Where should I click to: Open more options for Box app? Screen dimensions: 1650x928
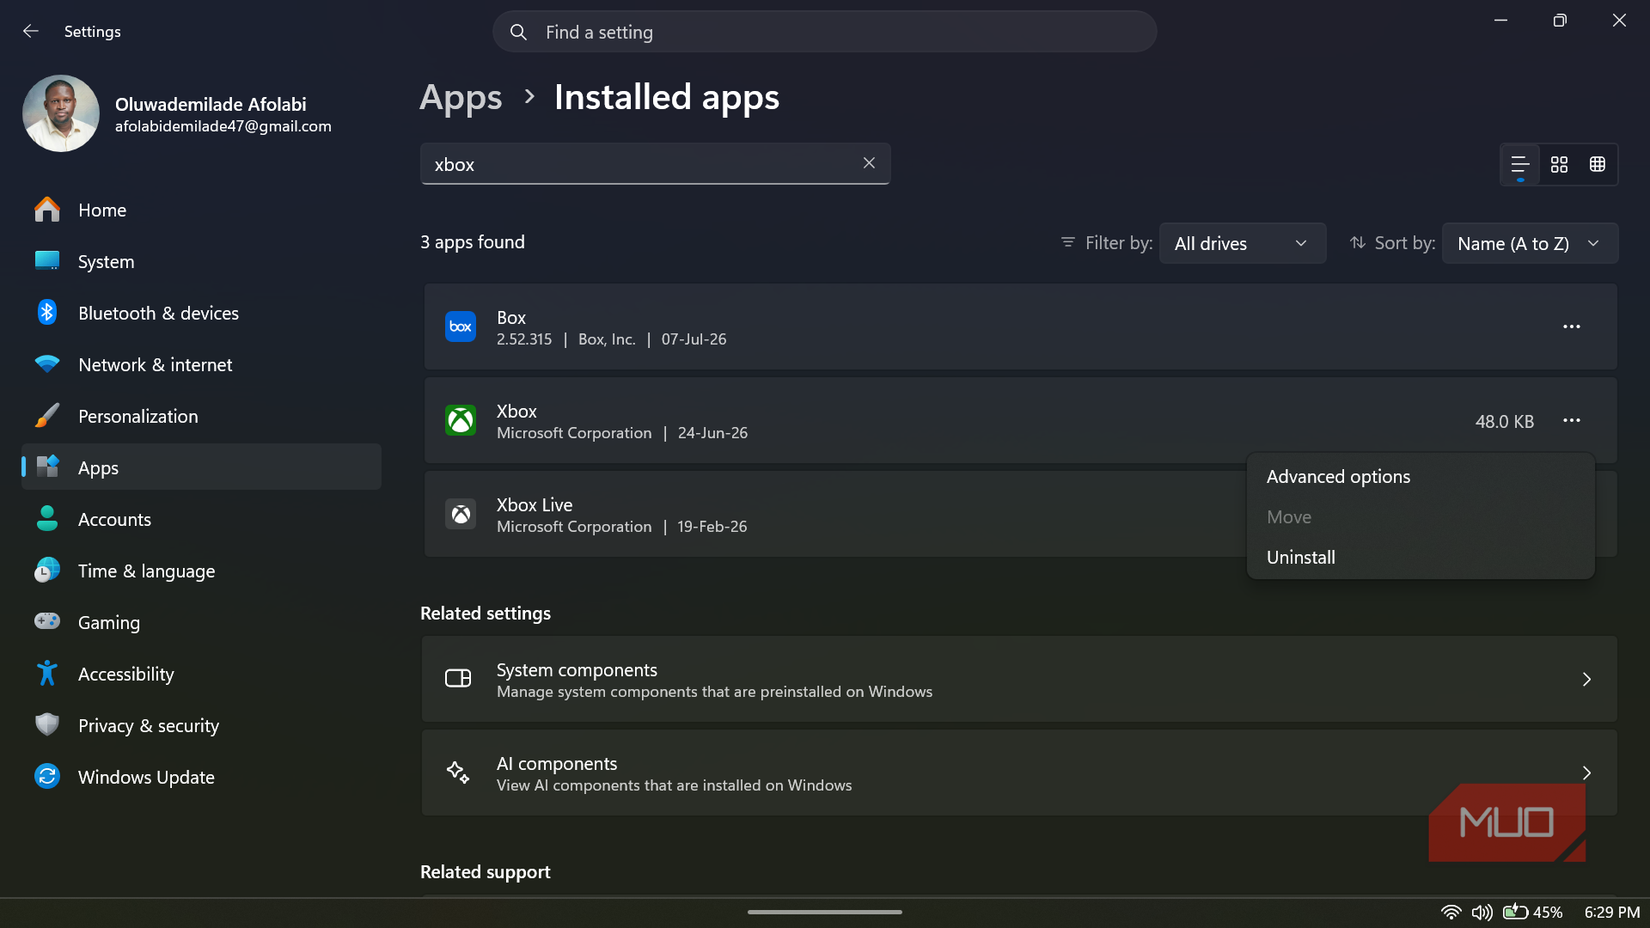click(1571, 327)
